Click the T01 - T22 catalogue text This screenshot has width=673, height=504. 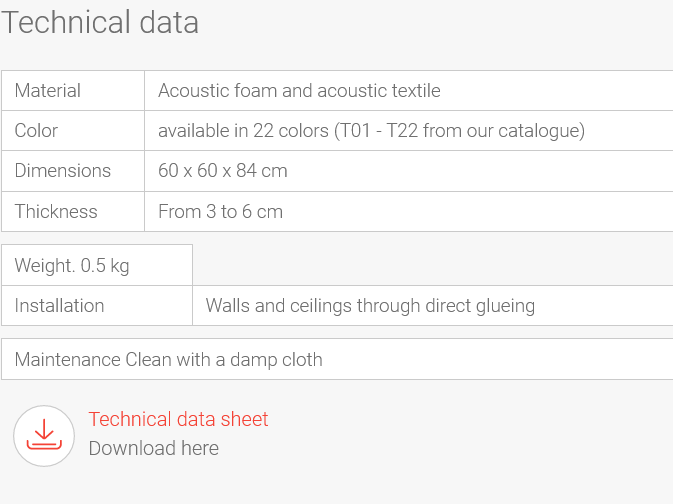(459, 131)
